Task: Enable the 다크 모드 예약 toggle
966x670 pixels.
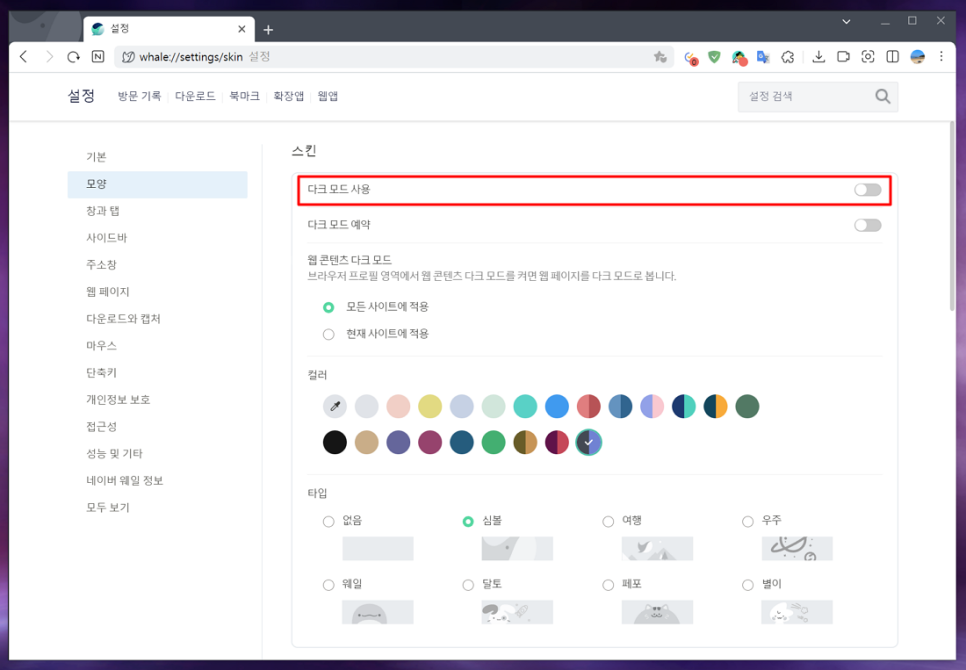Action: coord(867,225)
